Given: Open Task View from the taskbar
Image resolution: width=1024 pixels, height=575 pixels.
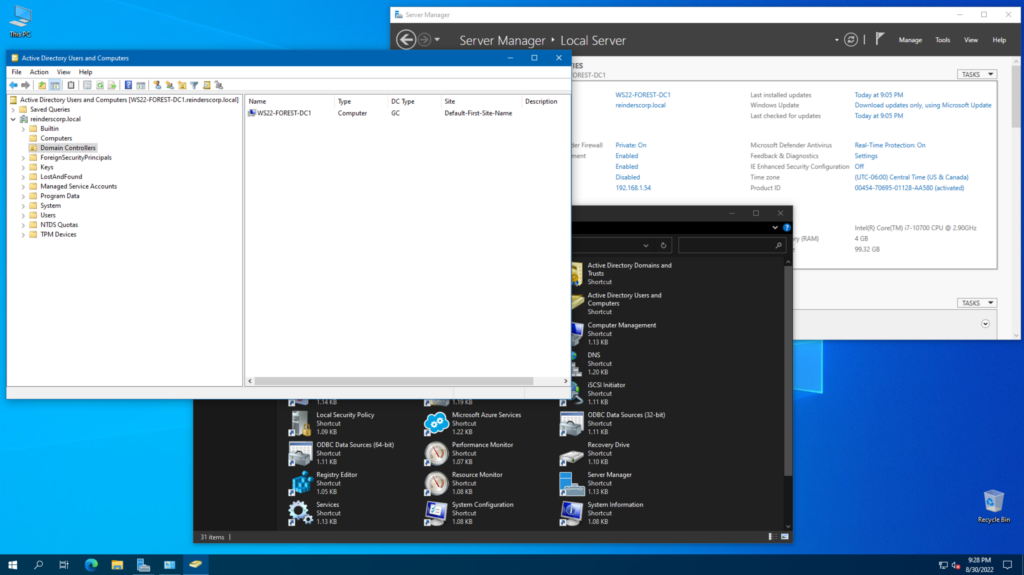Looking at the screenshot, I should [x=64, y=565].
